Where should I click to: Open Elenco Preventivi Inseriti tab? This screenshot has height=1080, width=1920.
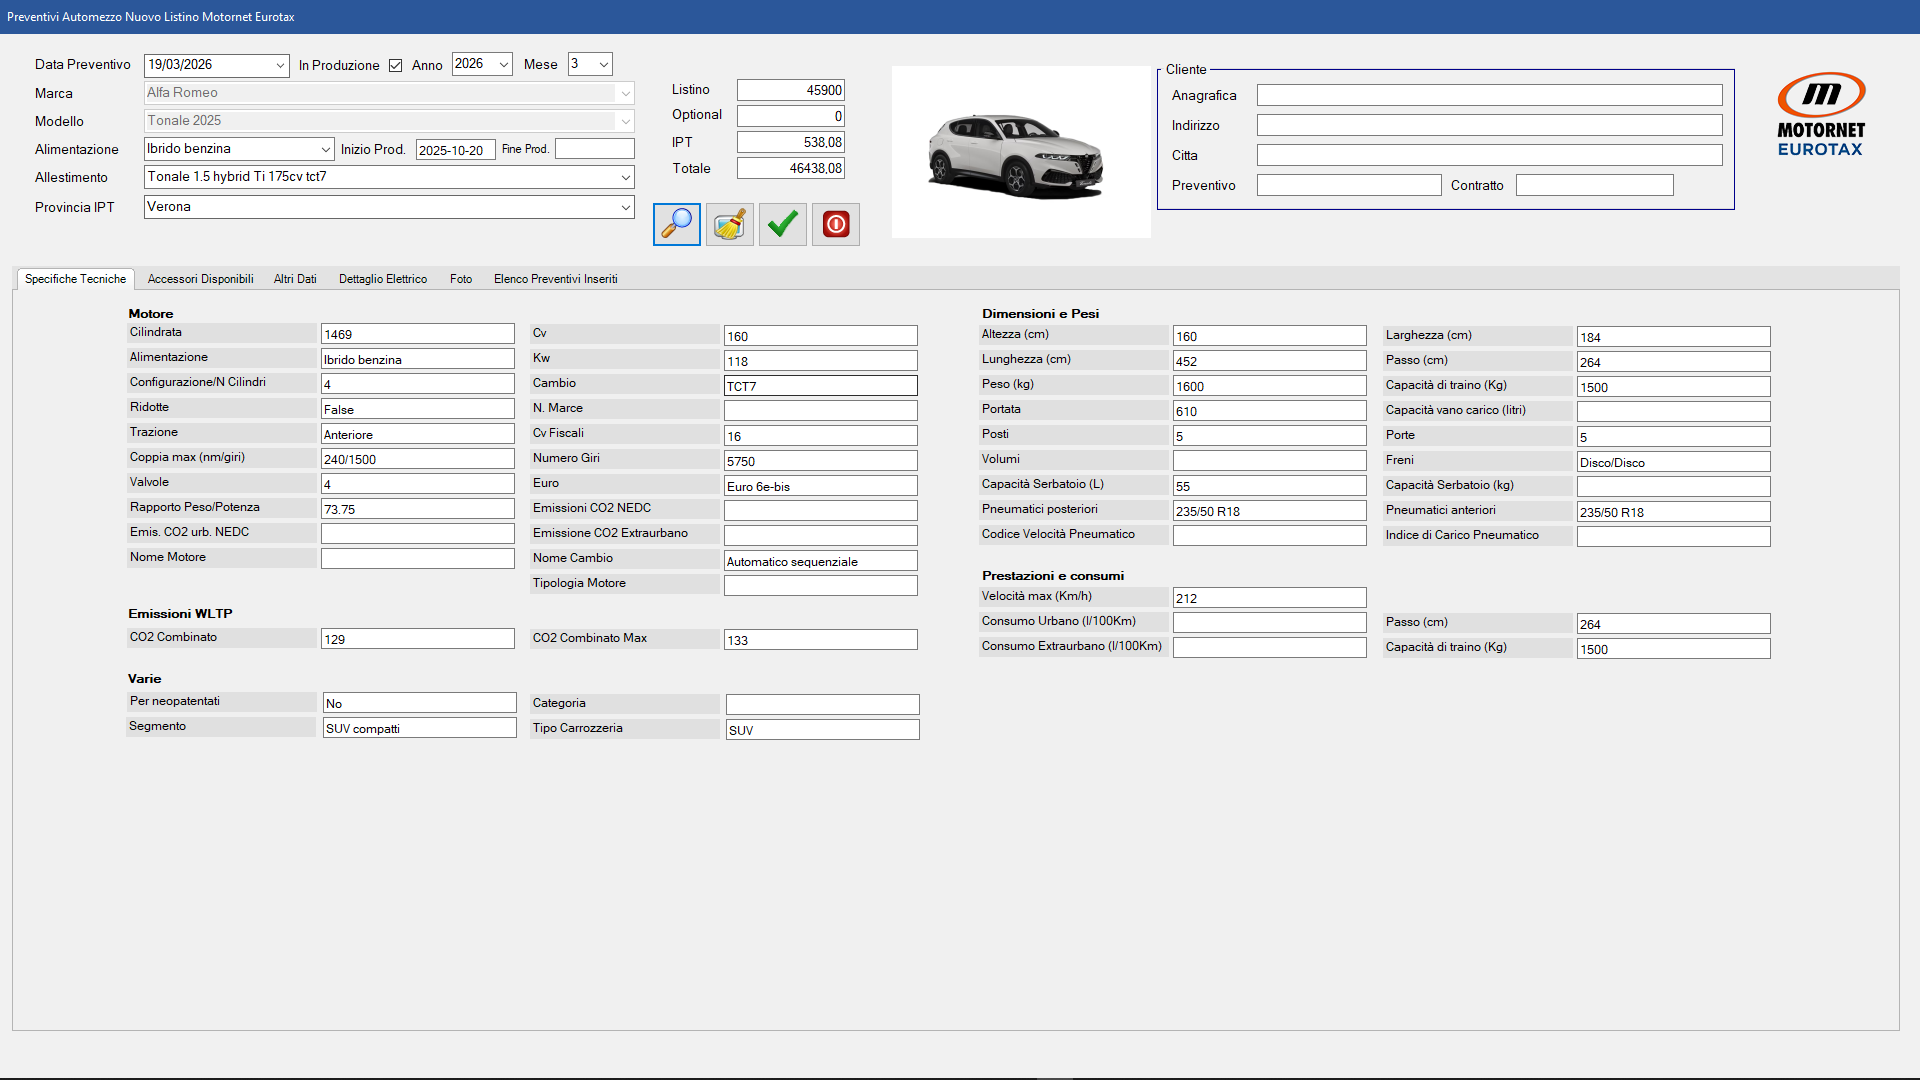[555, 279]
